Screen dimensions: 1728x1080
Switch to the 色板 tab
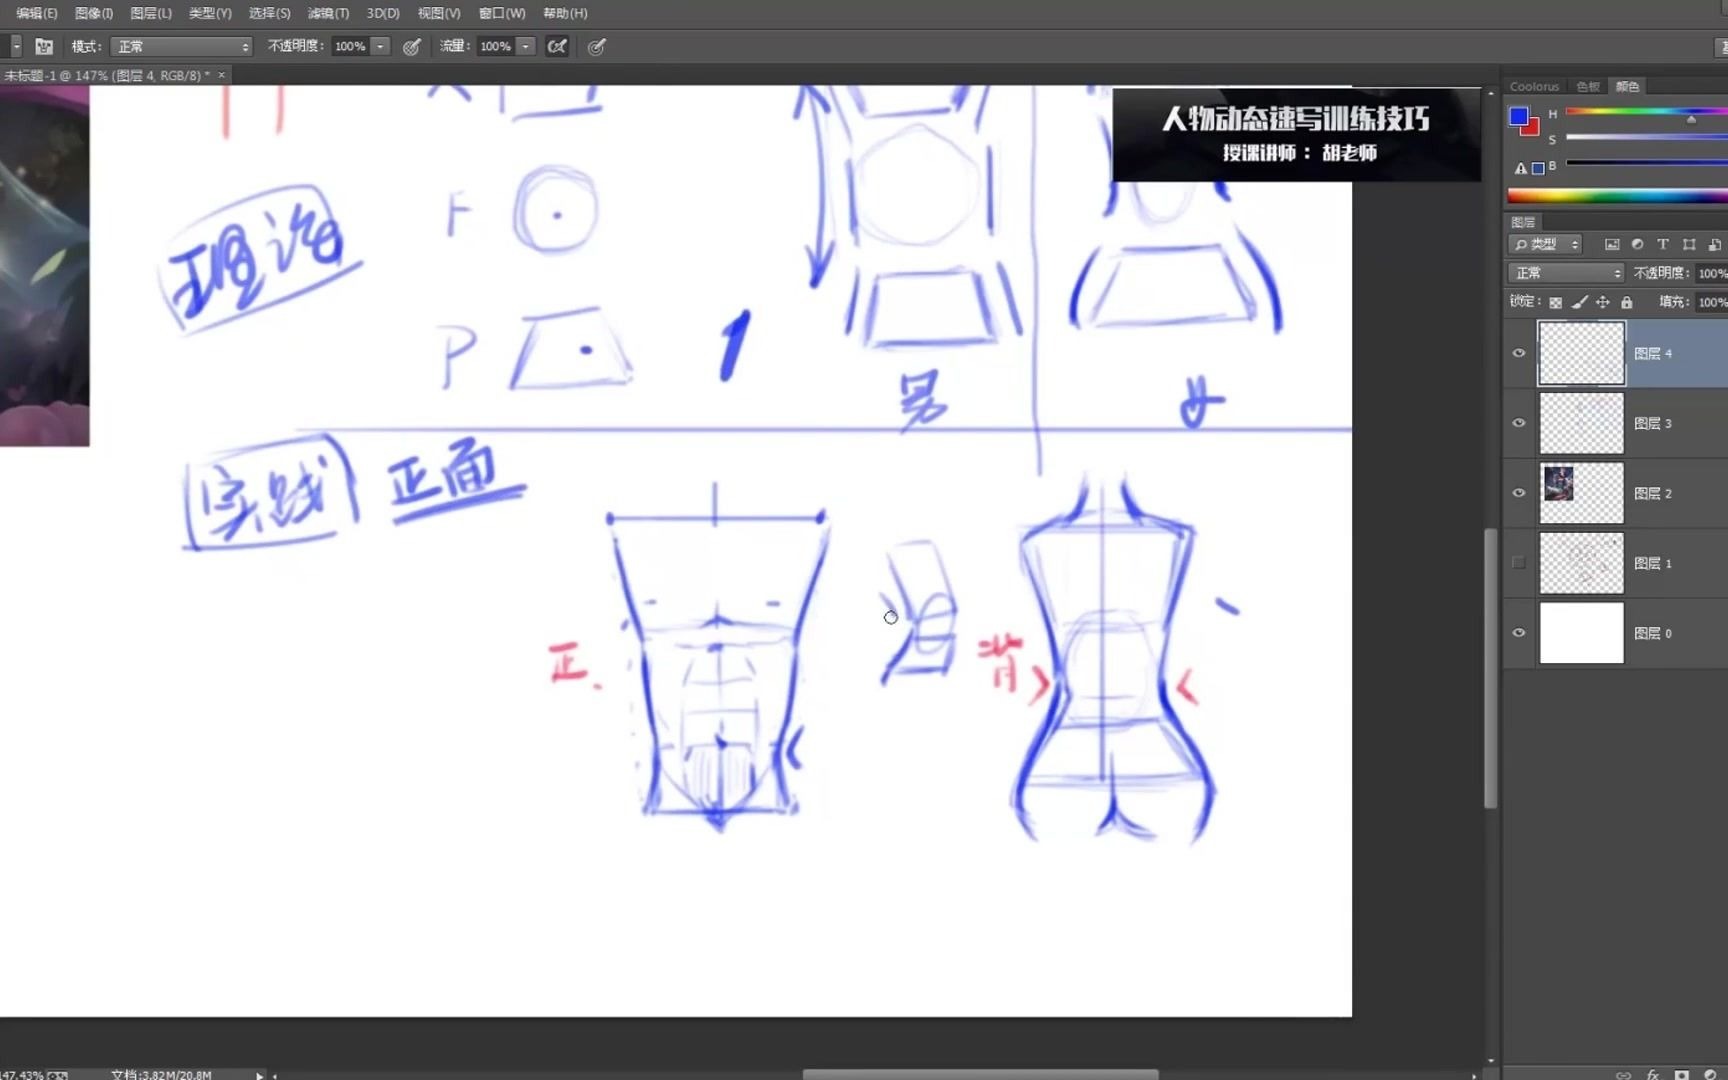1586,86
